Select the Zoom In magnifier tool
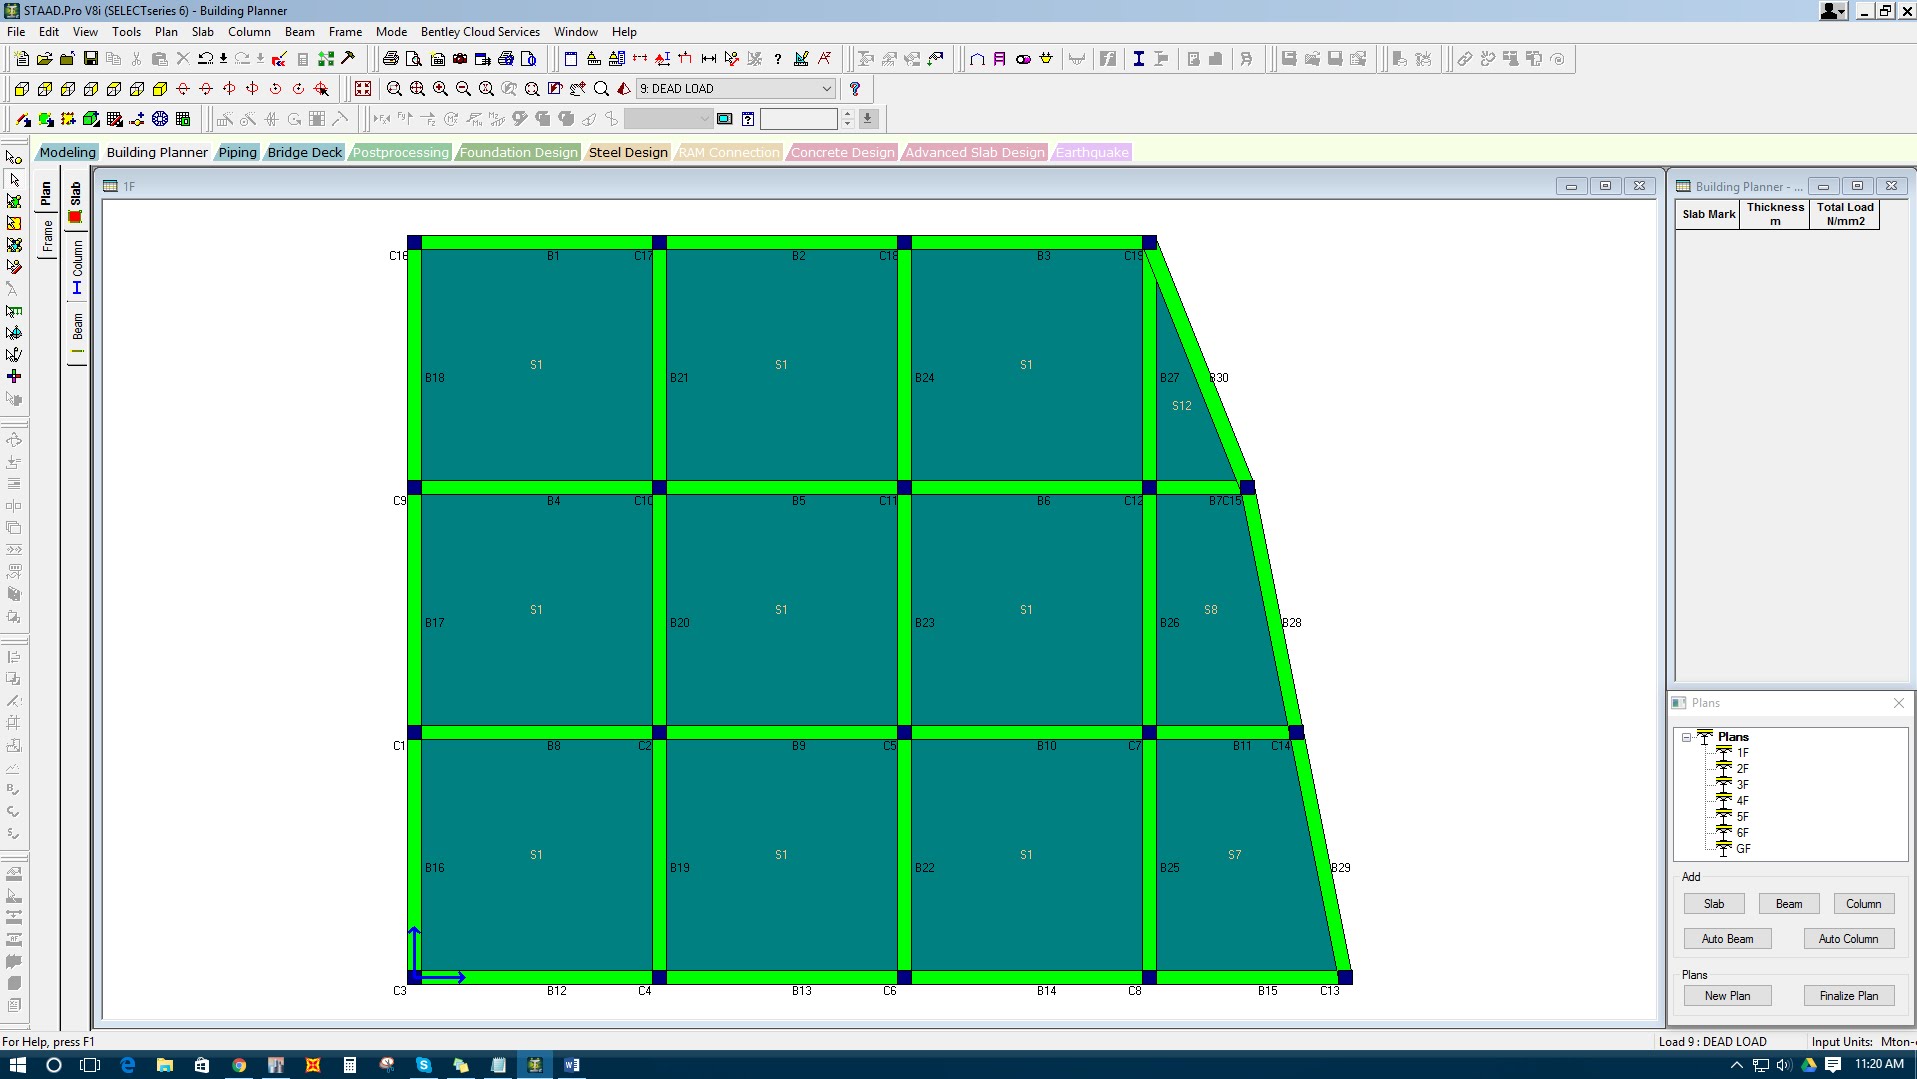 pyautogui.click(x=440, y=88)
